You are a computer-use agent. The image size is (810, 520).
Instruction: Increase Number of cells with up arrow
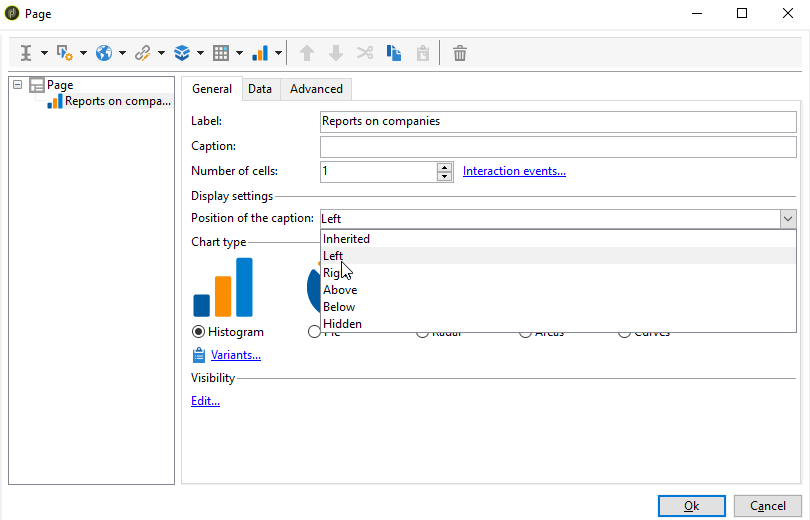(x=445, y=167)
